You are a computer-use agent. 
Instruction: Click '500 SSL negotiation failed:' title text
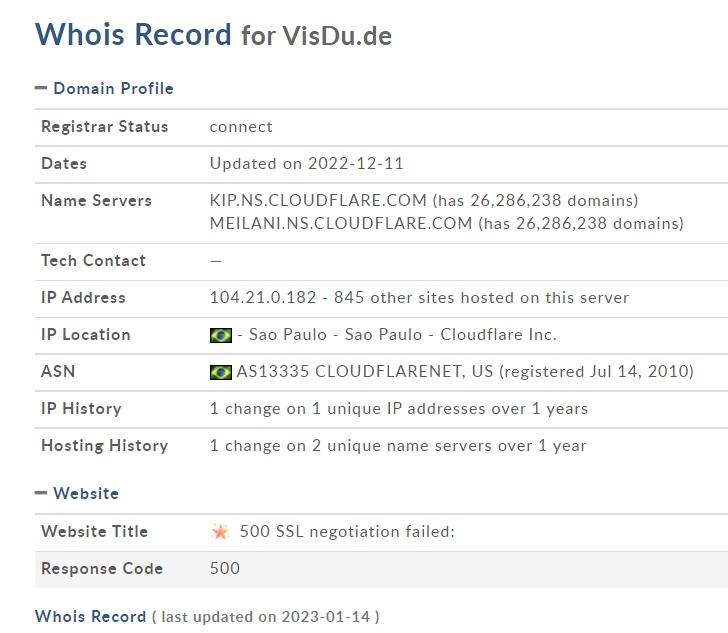[x=347, y=531]
